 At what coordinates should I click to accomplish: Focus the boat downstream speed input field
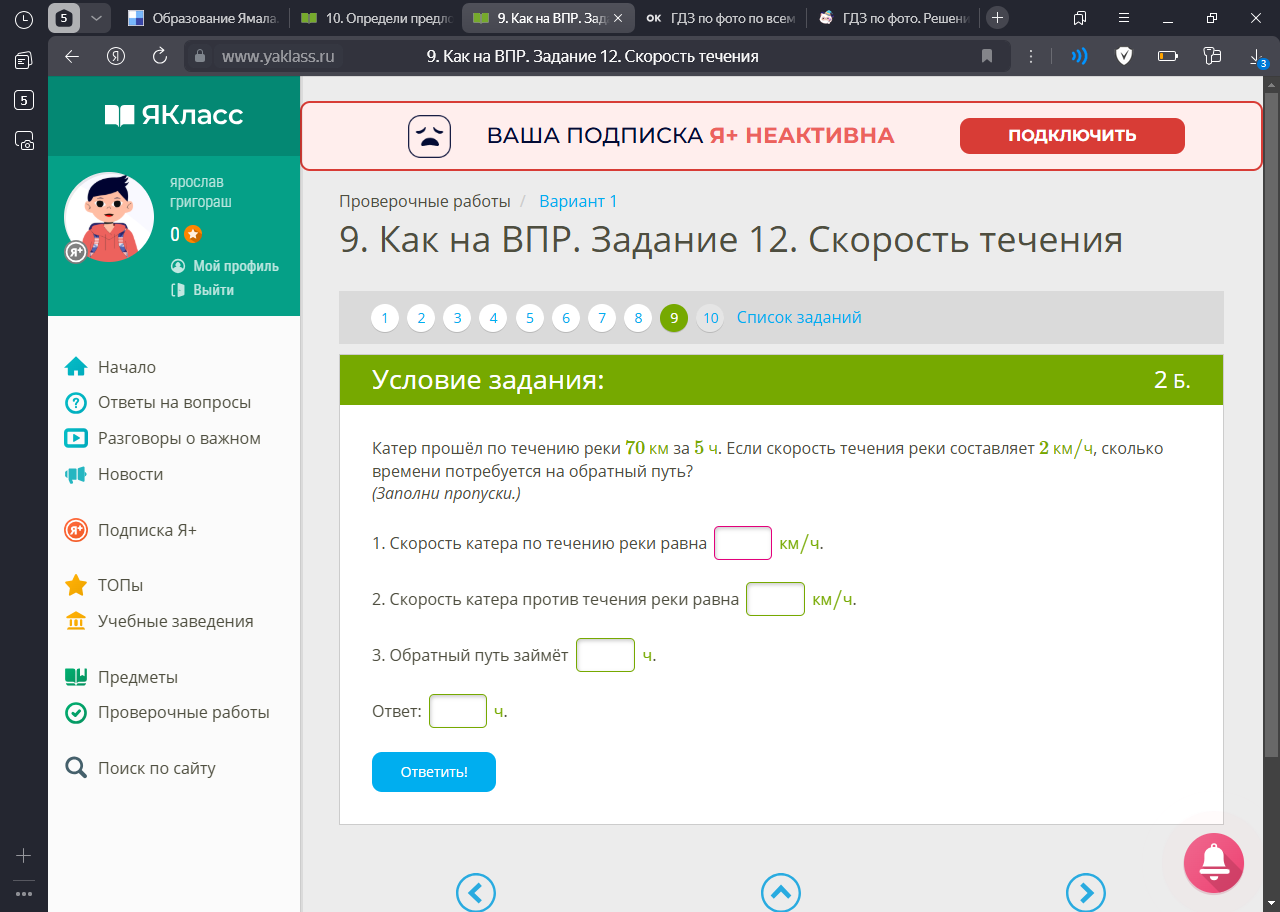[x=742, y=543]
